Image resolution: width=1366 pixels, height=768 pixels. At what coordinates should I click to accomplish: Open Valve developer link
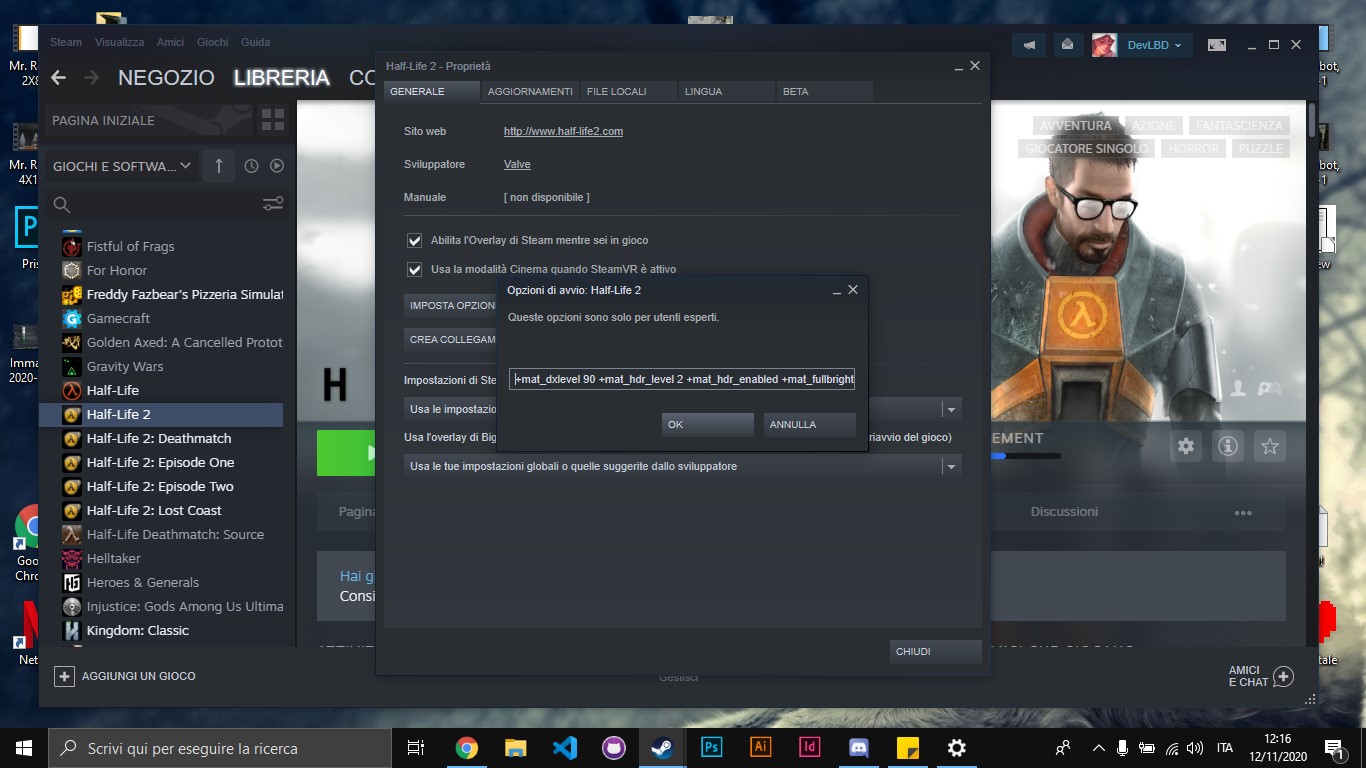coord(517,164)
